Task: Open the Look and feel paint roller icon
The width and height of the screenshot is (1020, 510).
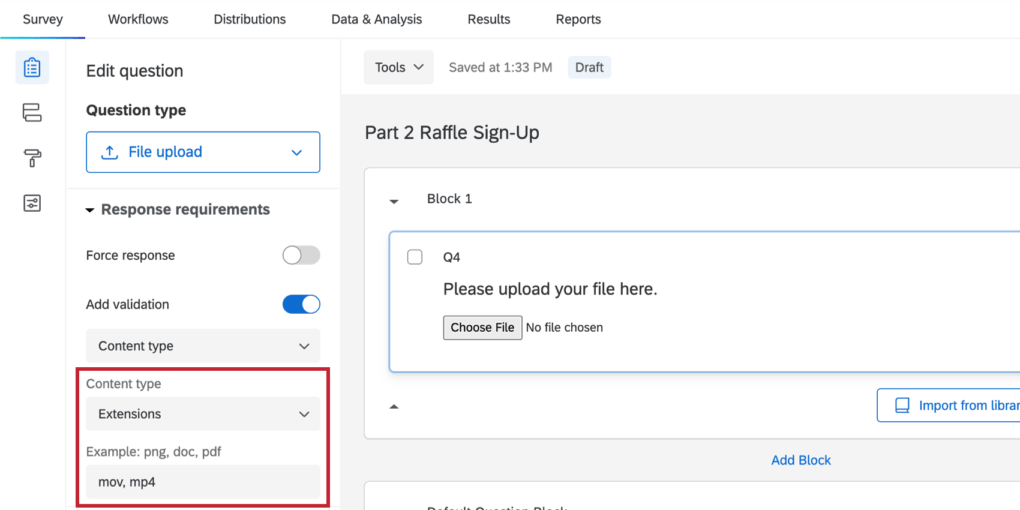Action: tap(32, 158)
